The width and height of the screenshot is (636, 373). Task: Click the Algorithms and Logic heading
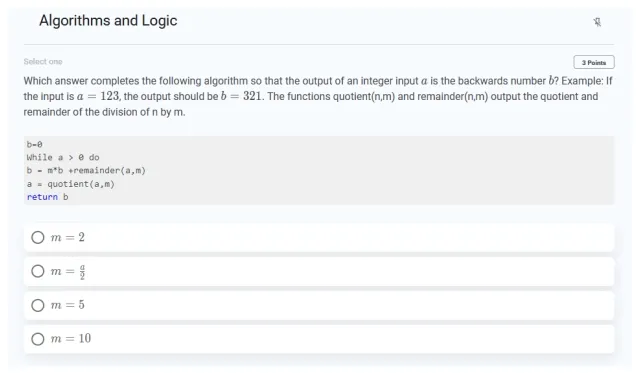(108, 20)
